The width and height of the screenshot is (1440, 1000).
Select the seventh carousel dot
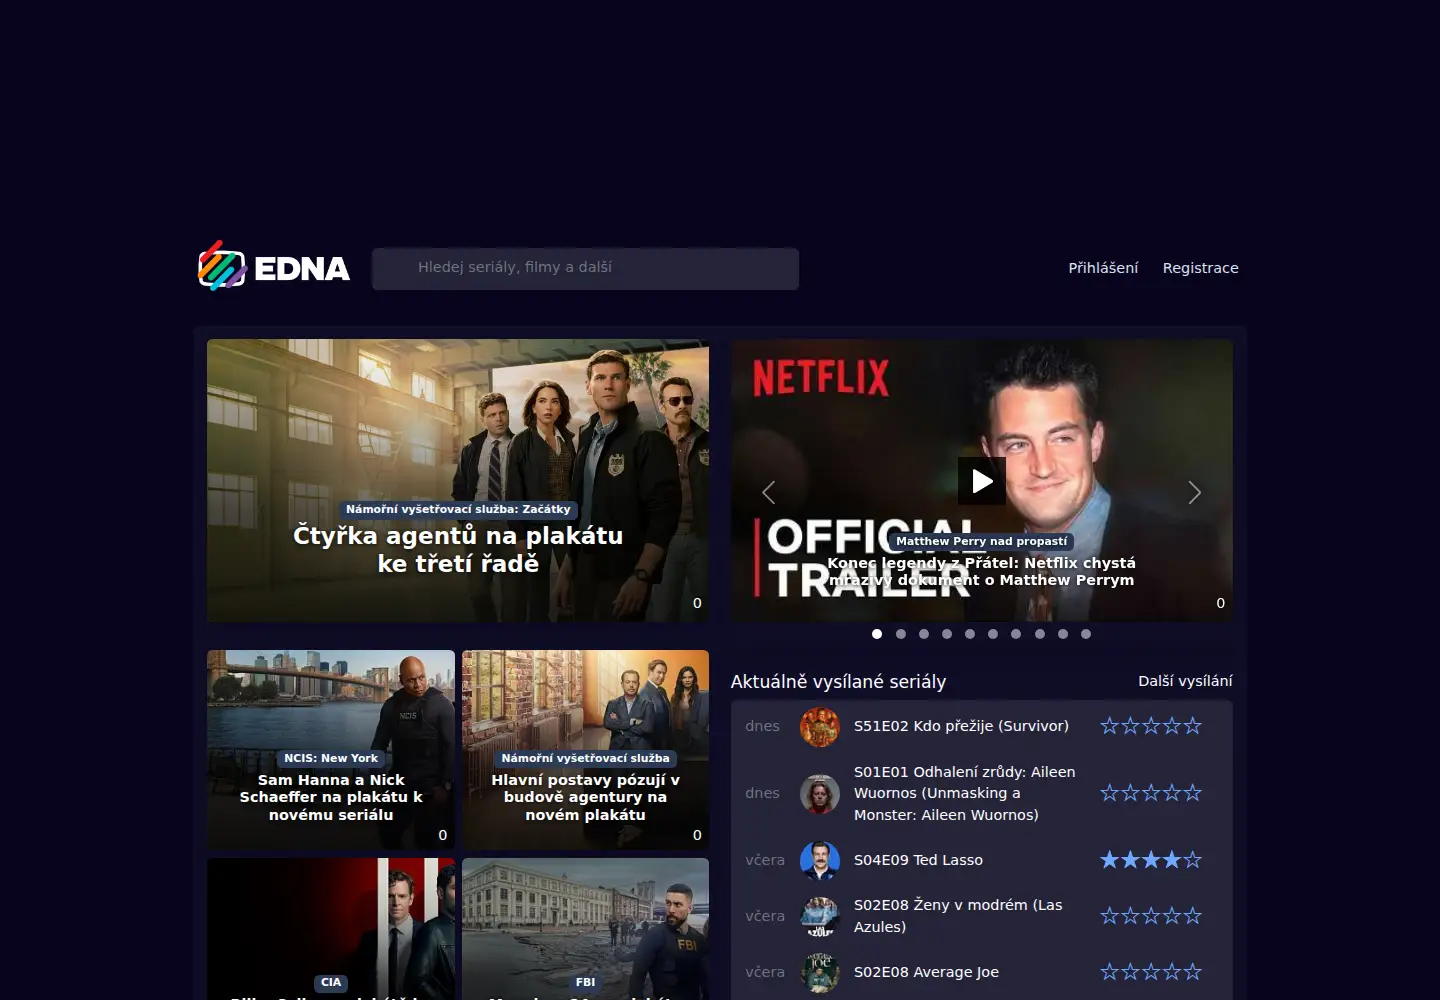1016,634
